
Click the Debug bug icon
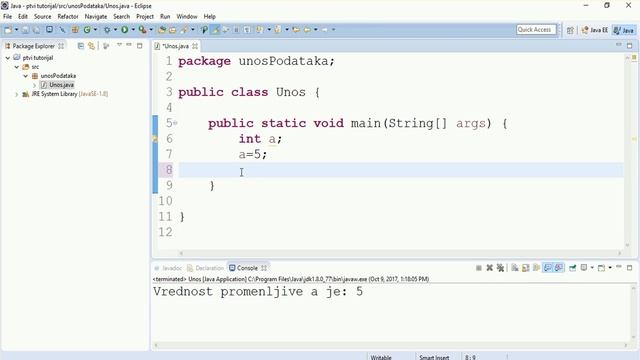pyautogui.click(x=107, y=30)
